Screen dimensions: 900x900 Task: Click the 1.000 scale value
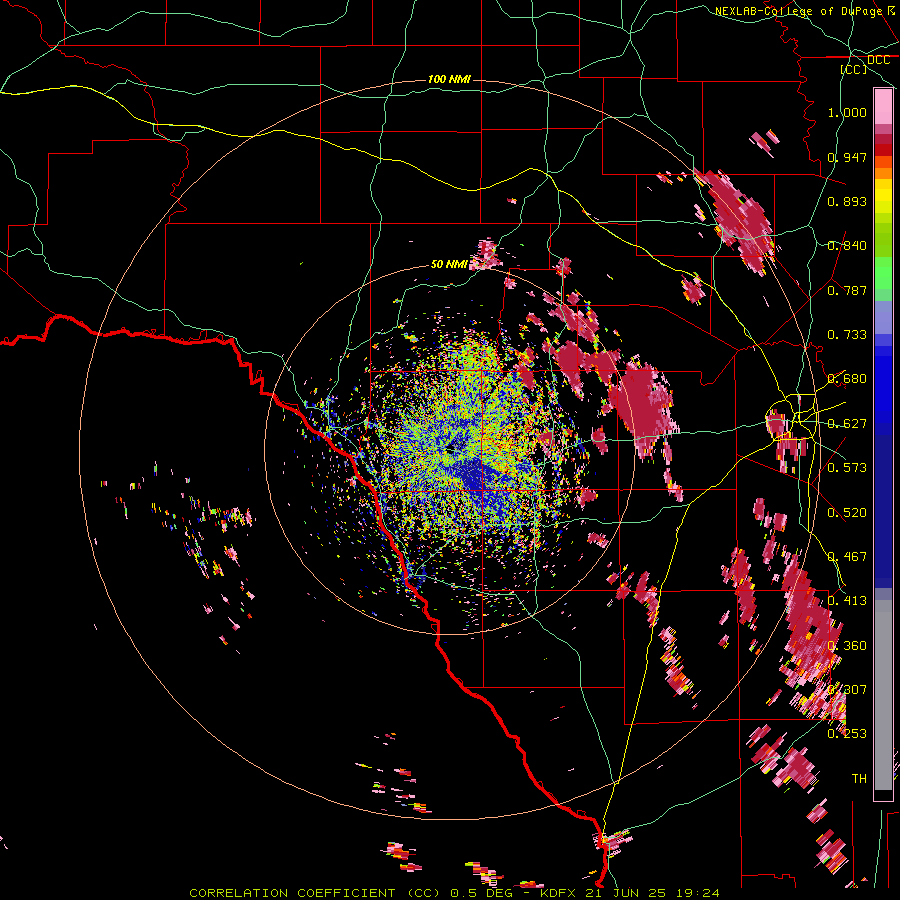click(847, 112)
